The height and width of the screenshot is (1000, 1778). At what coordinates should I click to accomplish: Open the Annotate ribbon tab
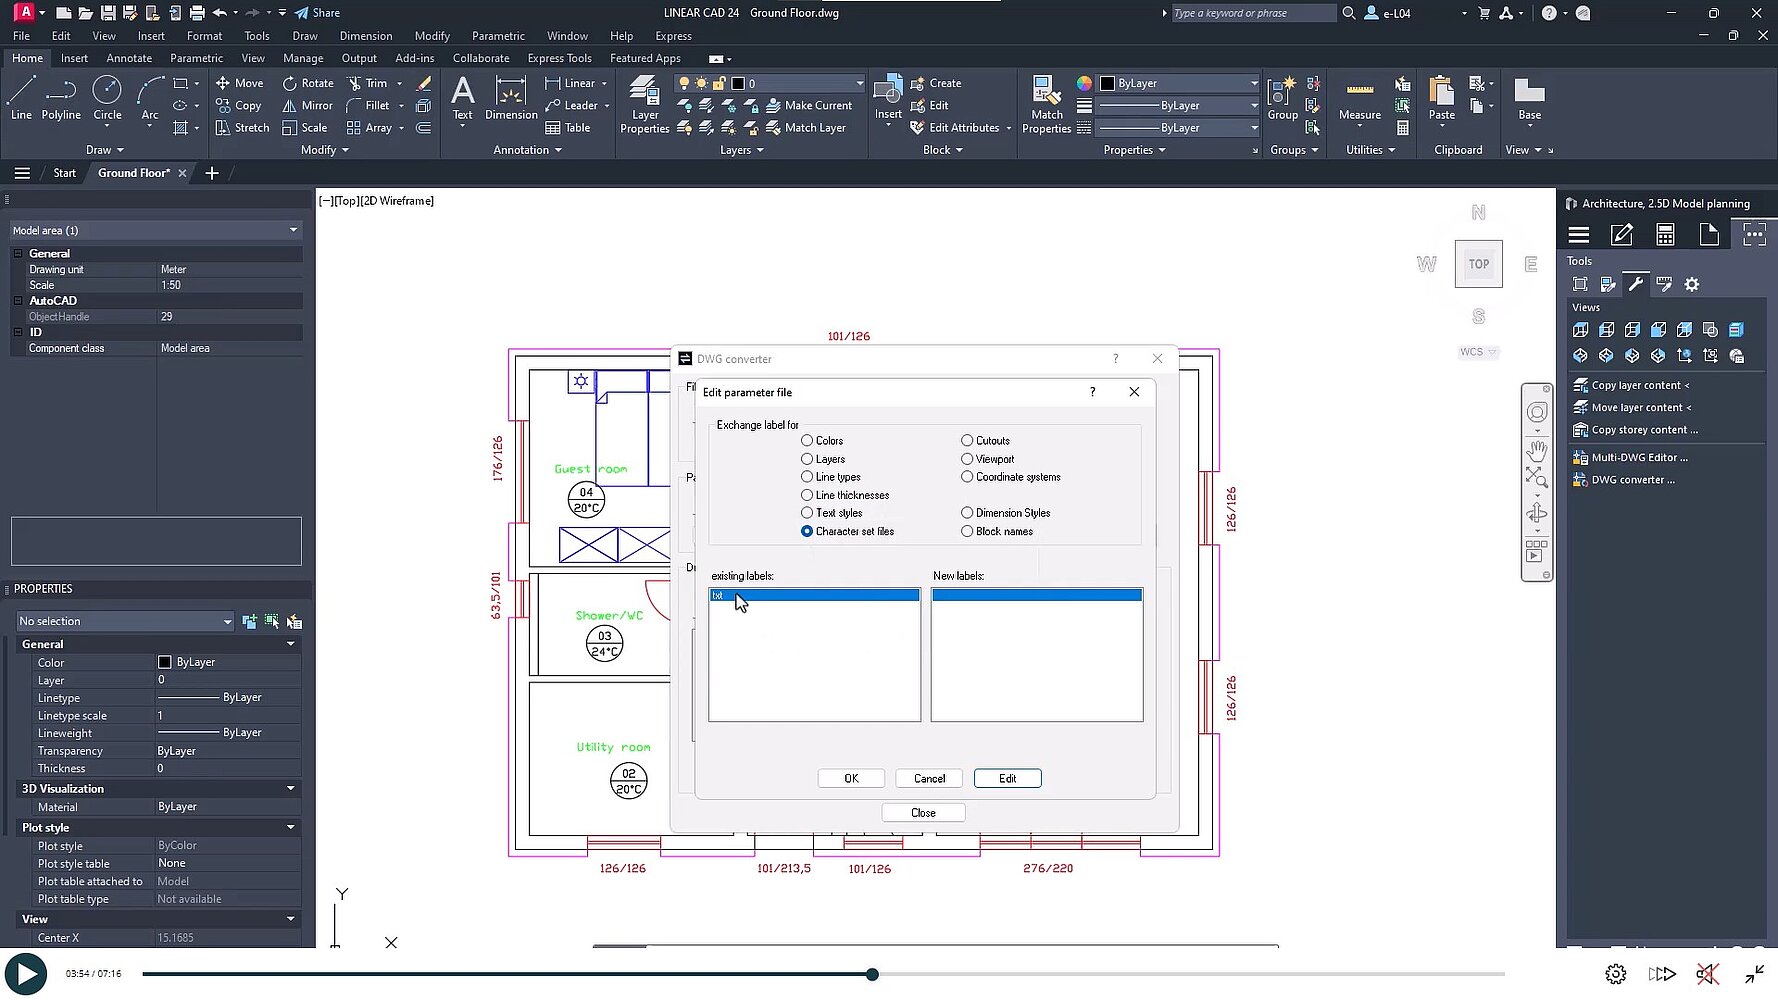(129, 58)
